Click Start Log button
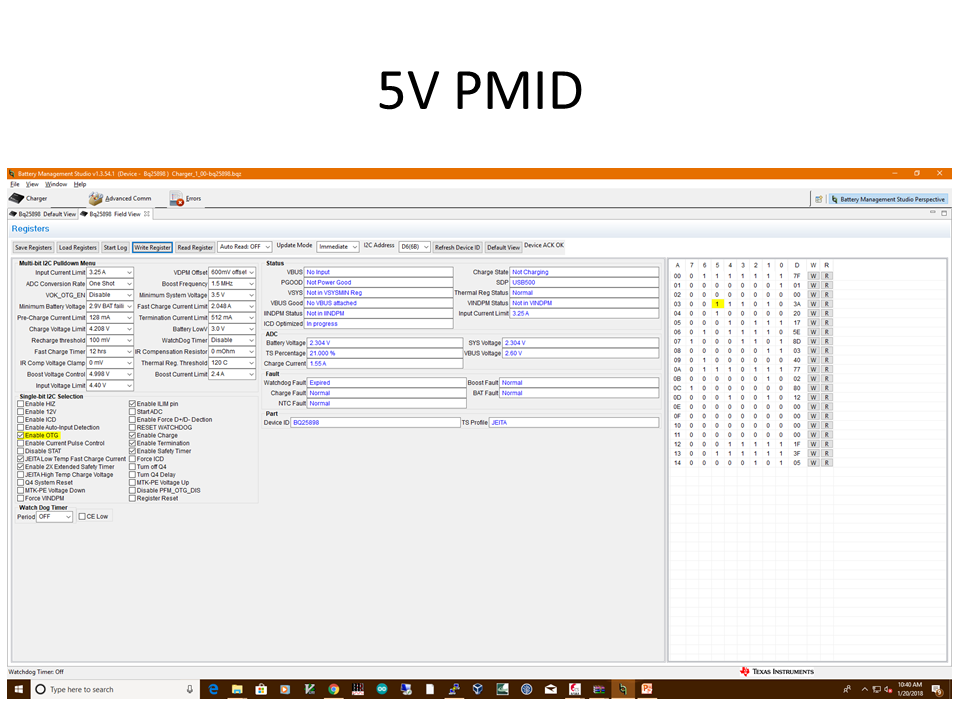The width and height of the screenshot is (960, 720). coord(115,247)
